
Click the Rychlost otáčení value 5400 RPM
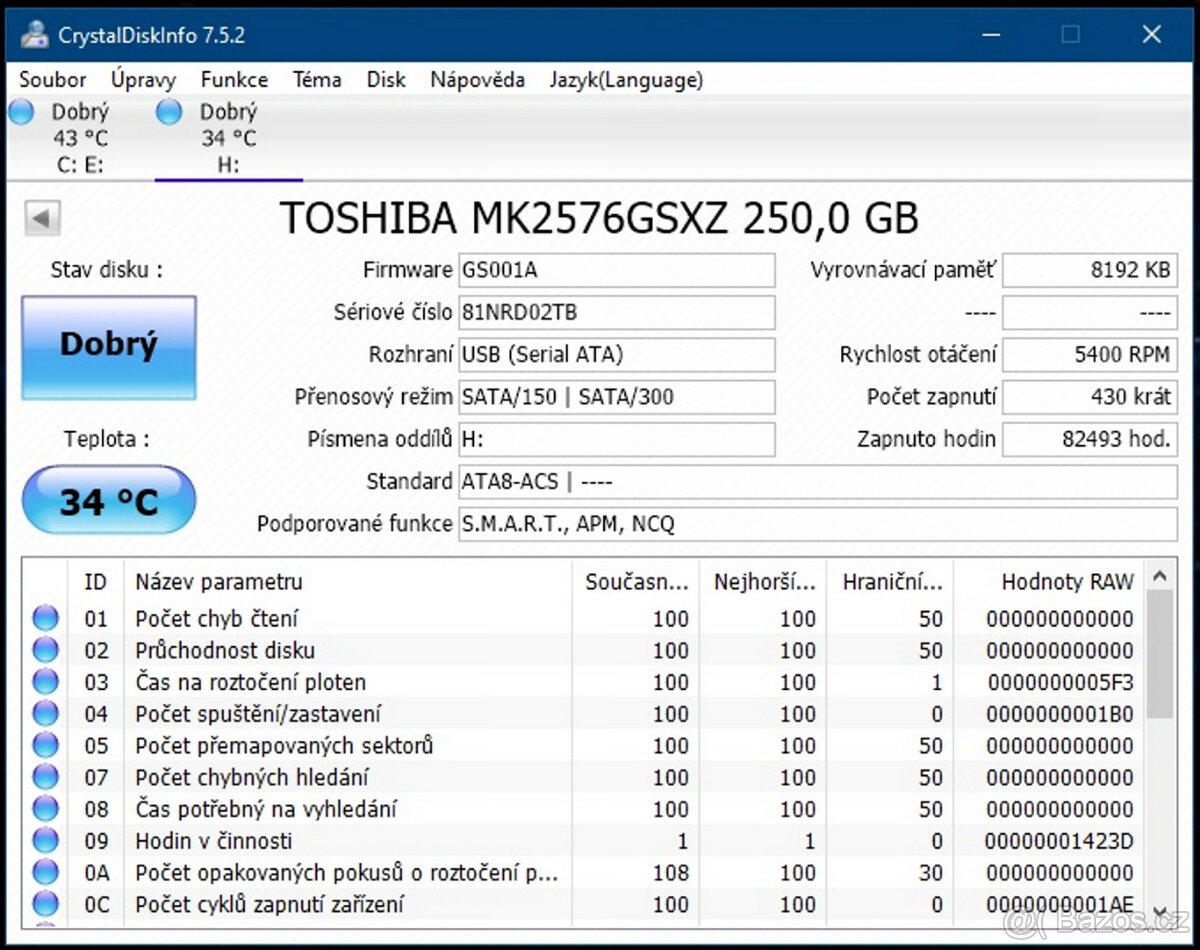(x=1090, y=354)
